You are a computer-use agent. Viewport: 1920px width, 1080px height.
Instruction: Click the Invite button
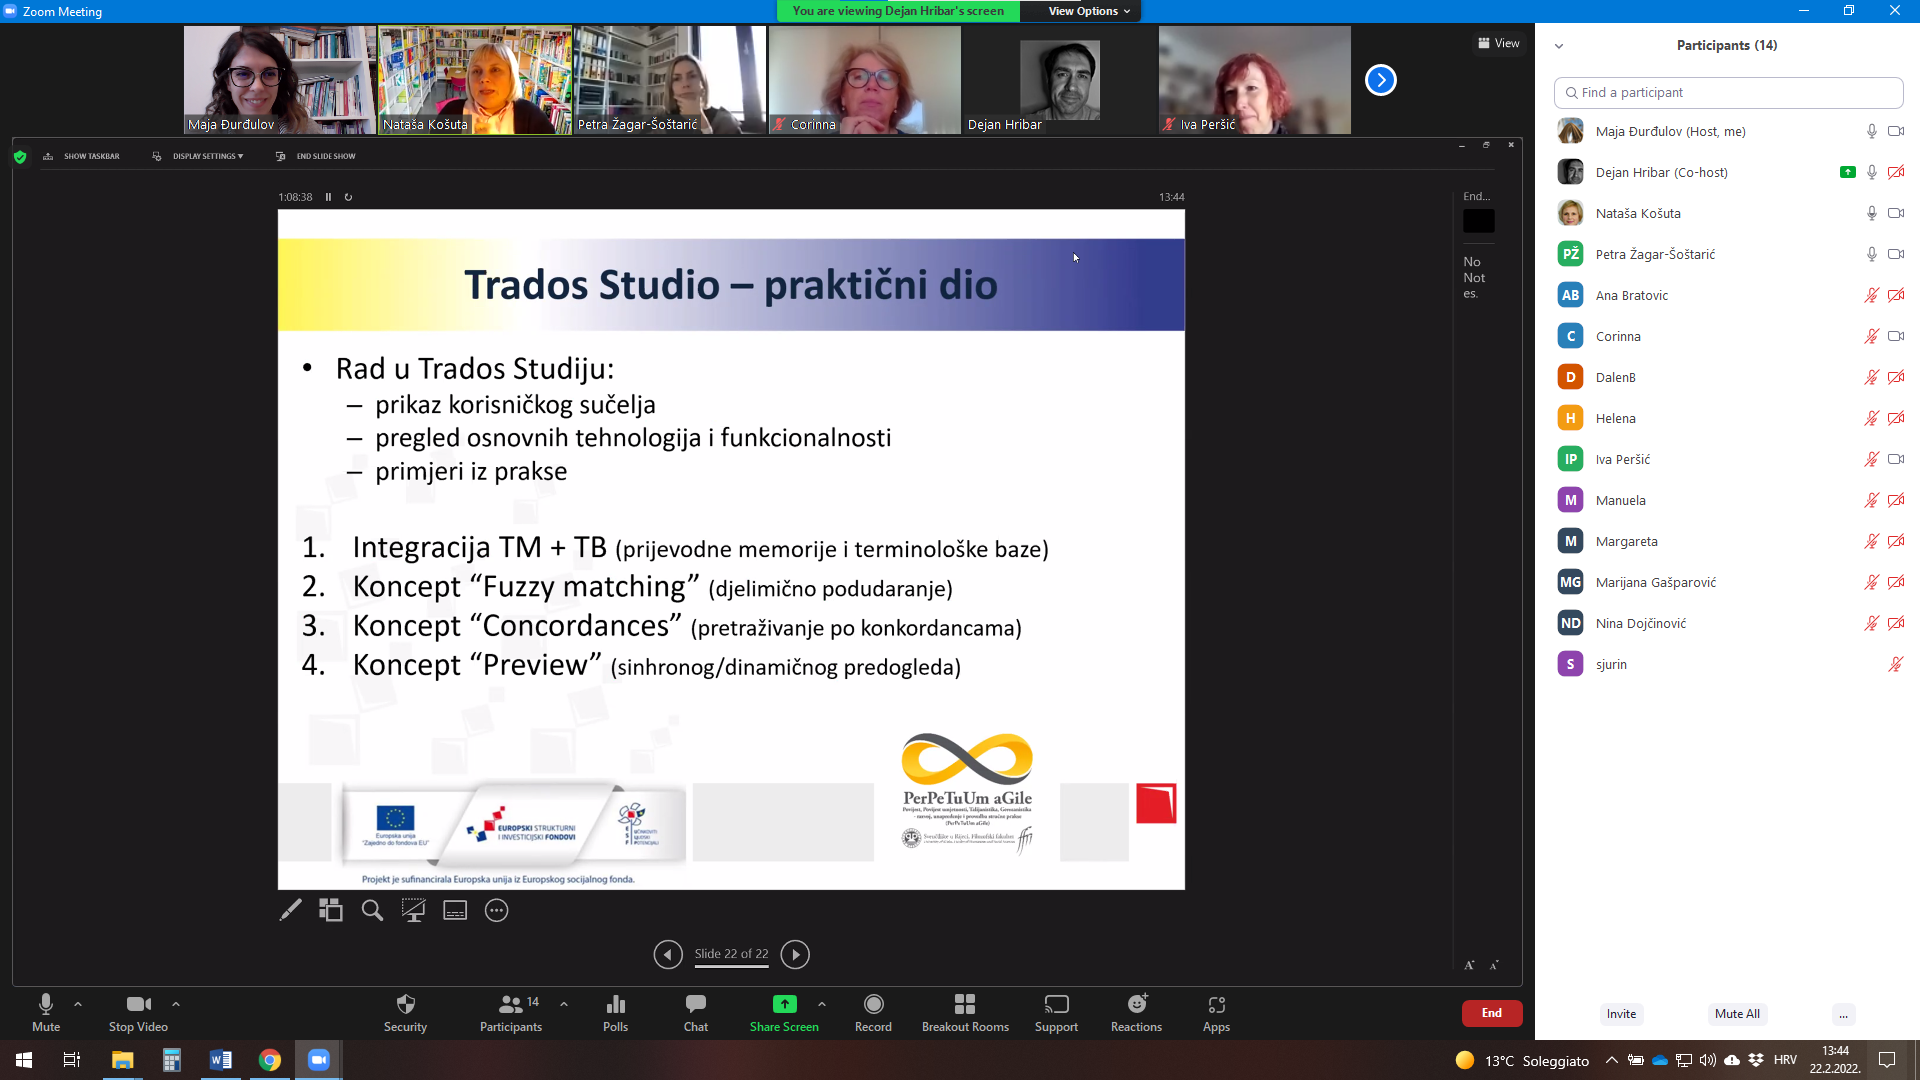1621,1013
